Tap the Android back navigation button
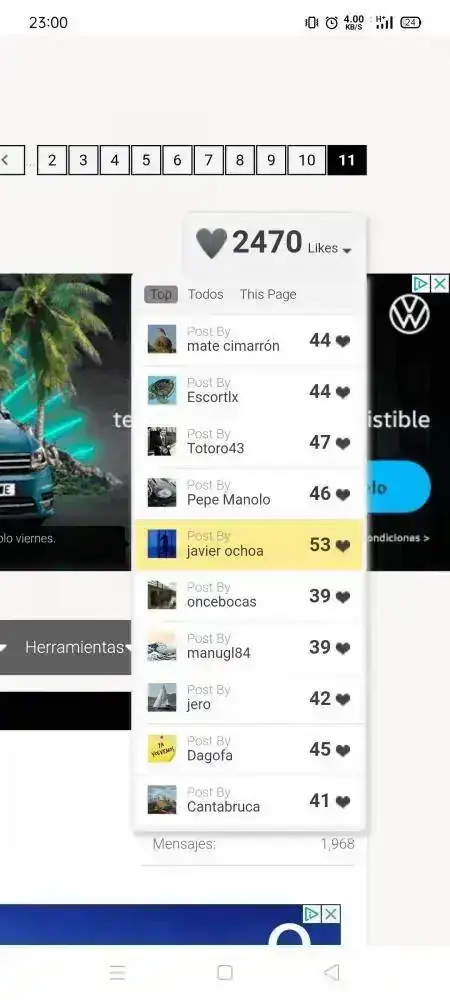 pos(331,972)
